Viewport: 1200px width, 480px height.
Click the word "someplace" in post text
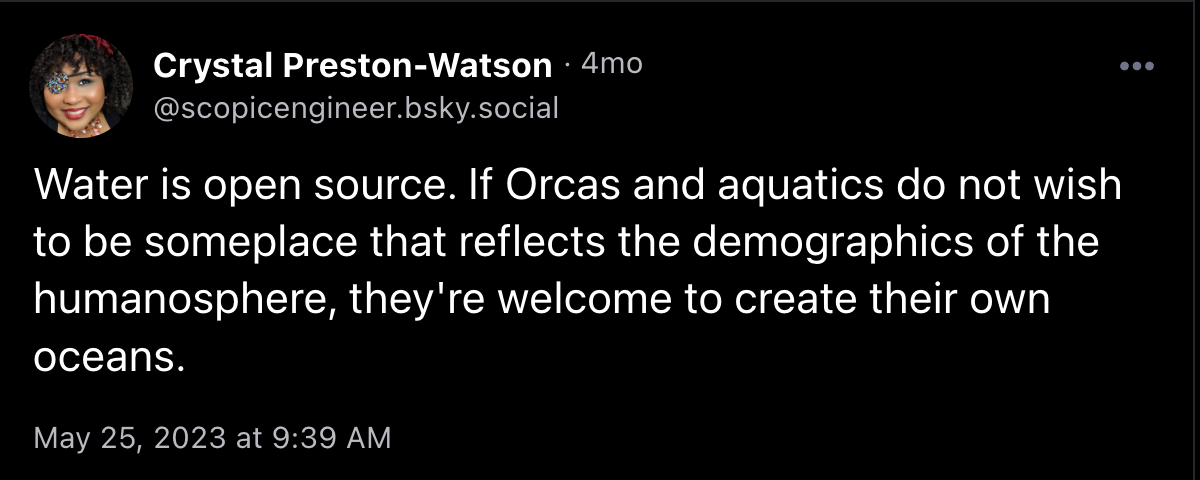(219, 243)
